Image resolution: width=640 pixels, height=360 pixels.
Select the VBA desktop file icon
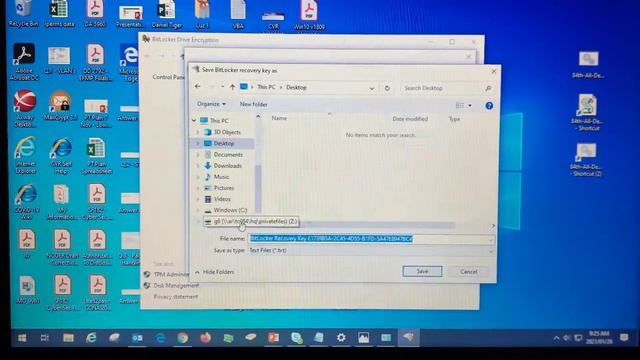coord(238,13)
